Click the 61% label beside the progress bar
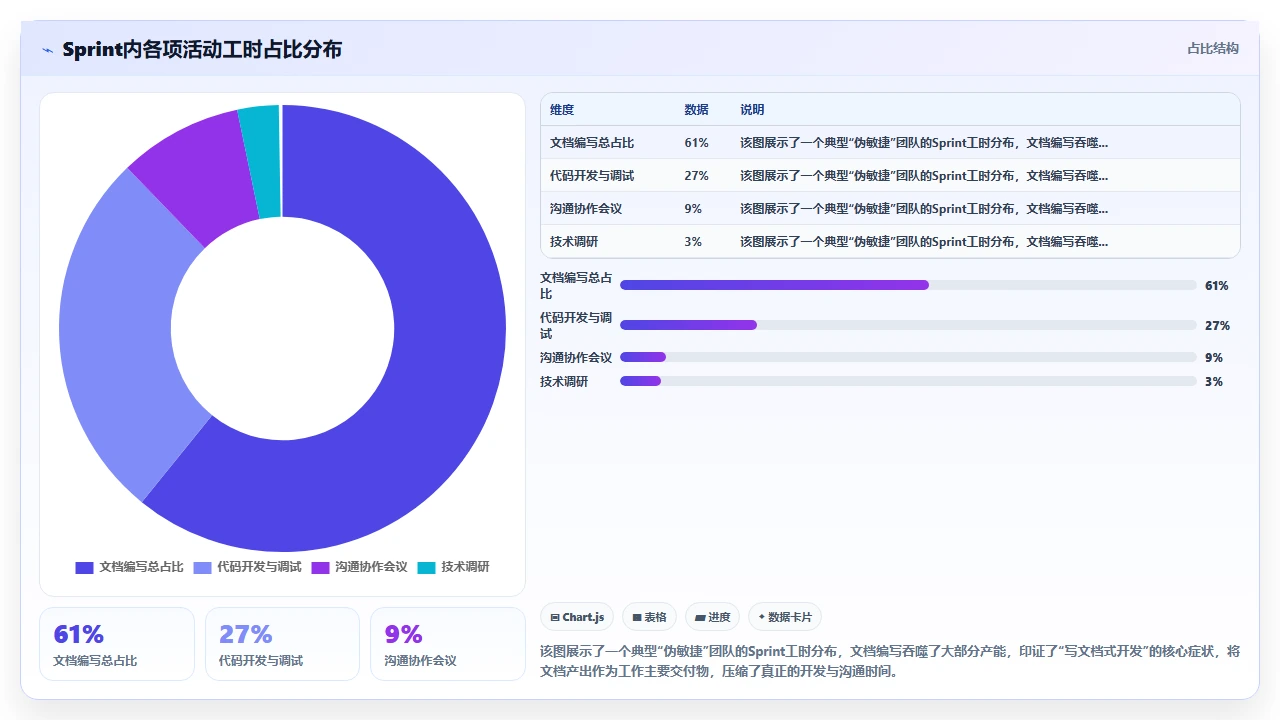 pos(1217,286)
